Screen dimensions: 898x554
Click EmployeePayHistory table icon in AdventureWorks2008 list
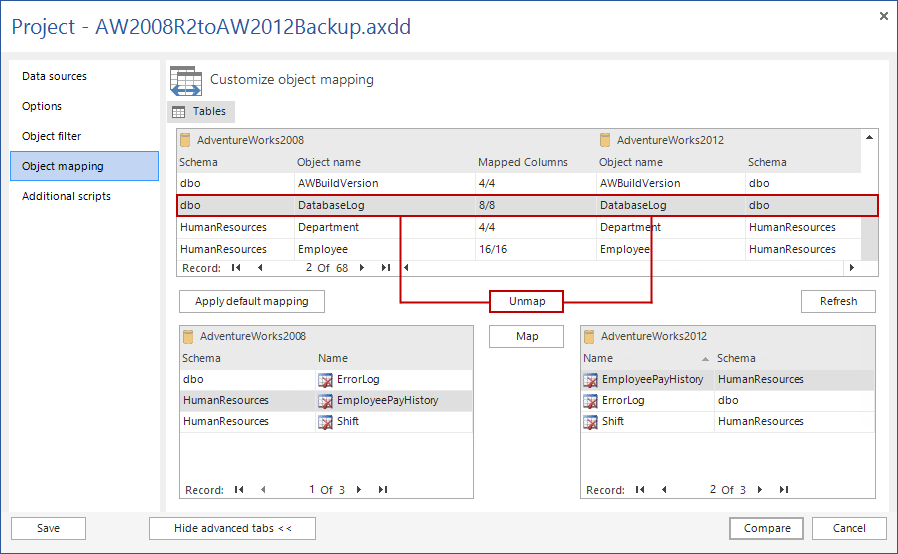[x=325, y=401]
